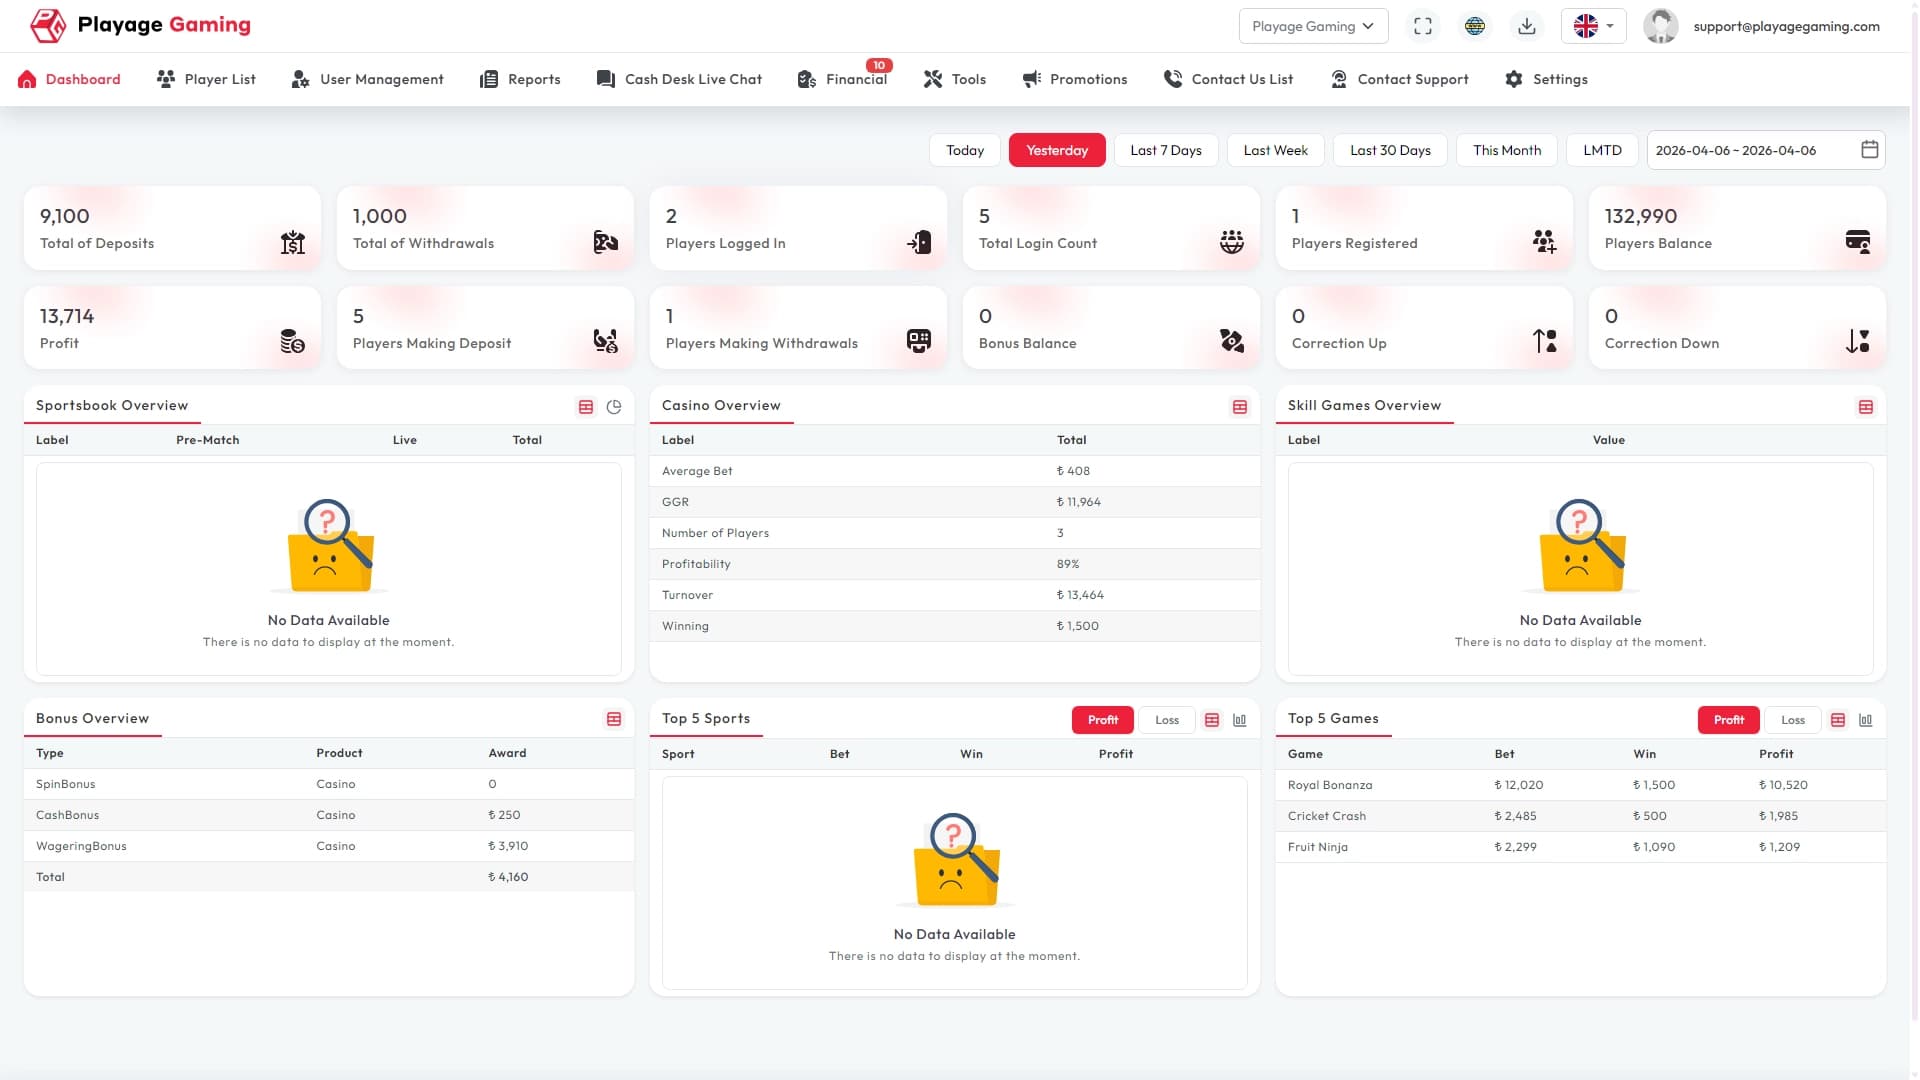1920x1080 pixels.
Task: Click the fullscreen icon in header
Action: (1423, 26)
